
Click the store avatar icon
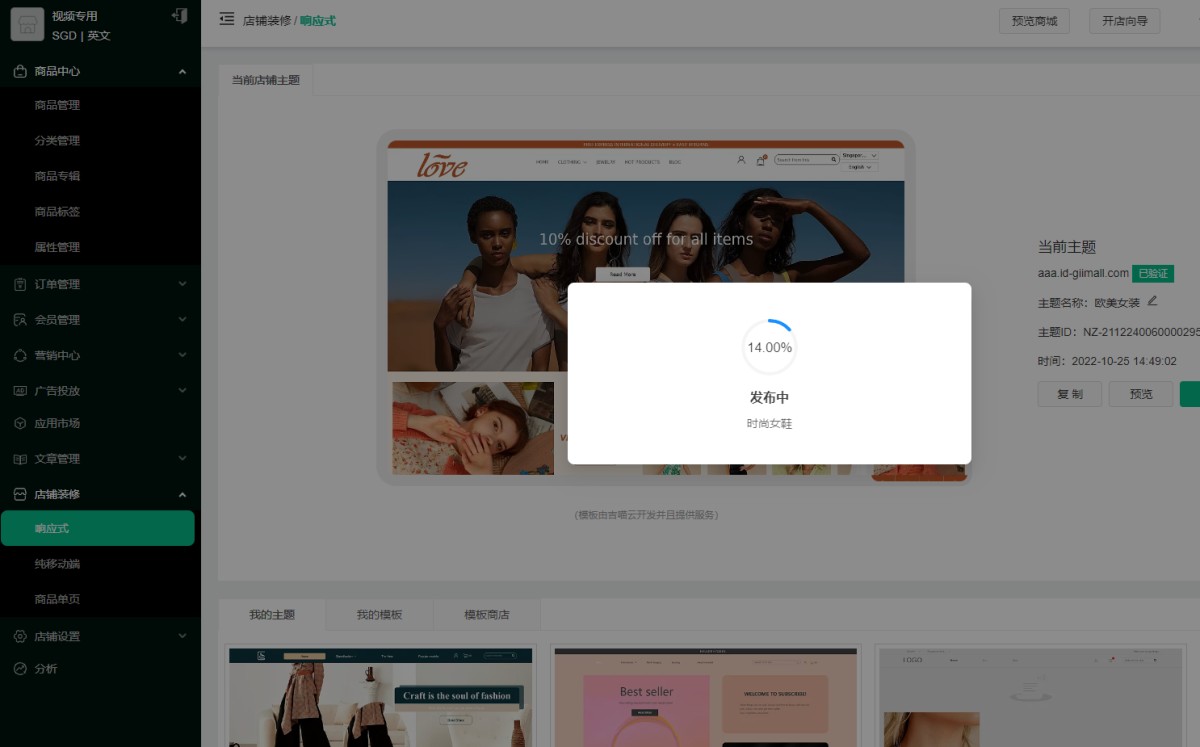[27, 25]
